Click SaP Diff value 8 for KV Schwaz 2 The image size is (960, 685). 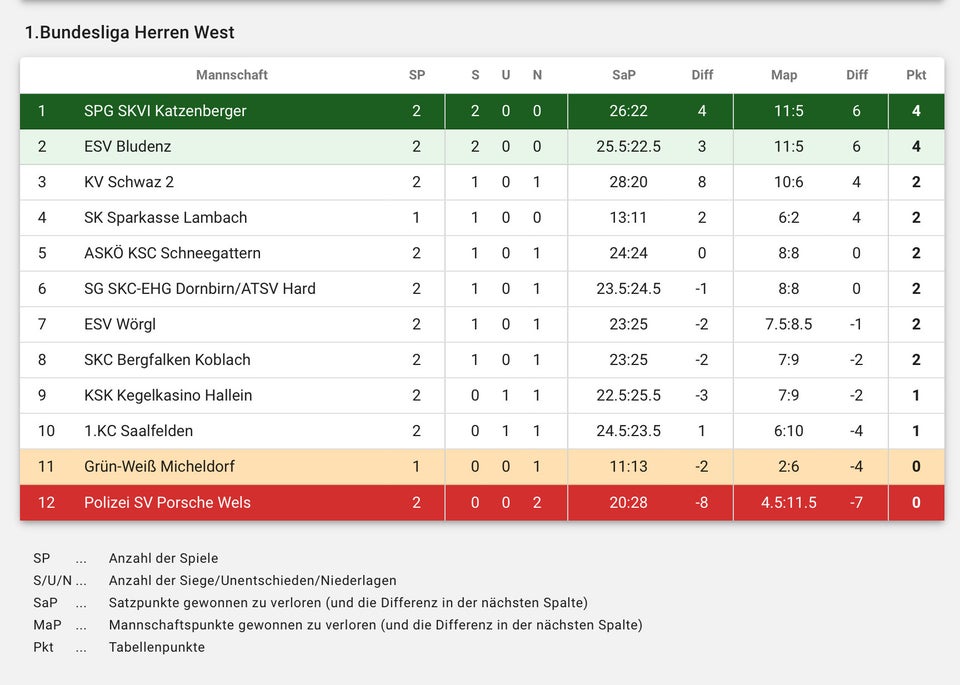point(702,182)
